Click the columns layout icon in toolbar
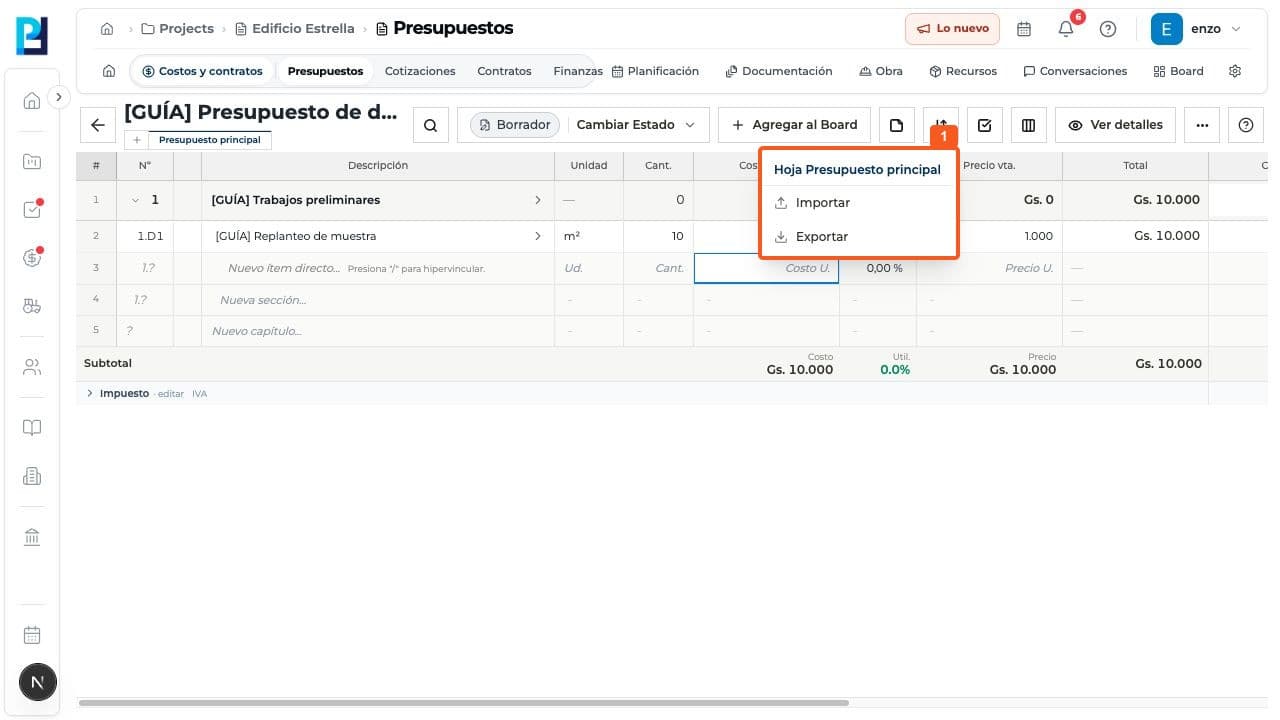 click(x=1028, y=125)
